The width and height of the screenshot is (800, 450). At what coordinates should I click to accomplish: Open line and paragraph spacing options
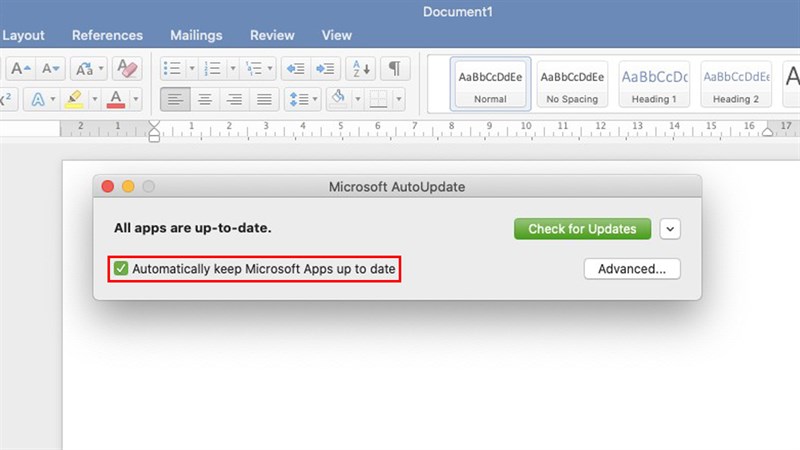[x=303, y=99]
